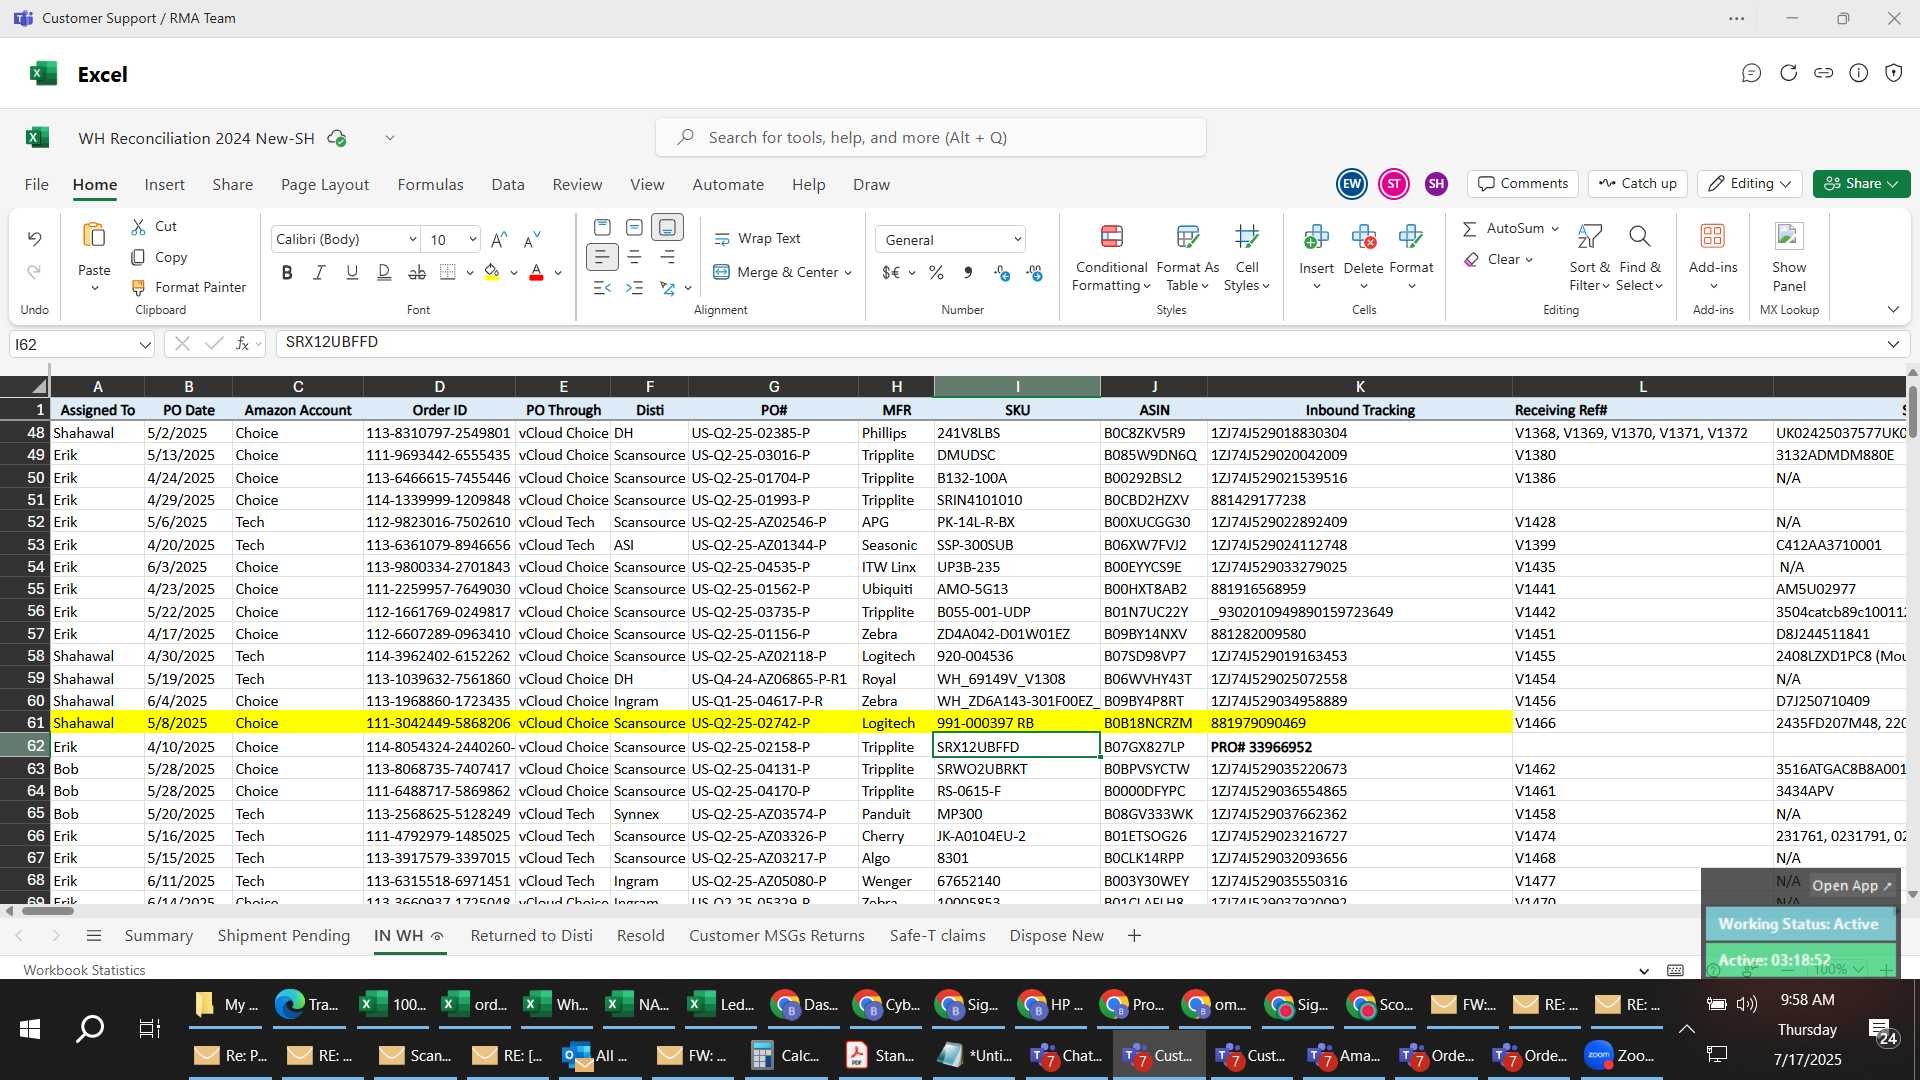
Task: Add a new sheet with plus button
Action: coord(1134,936)
